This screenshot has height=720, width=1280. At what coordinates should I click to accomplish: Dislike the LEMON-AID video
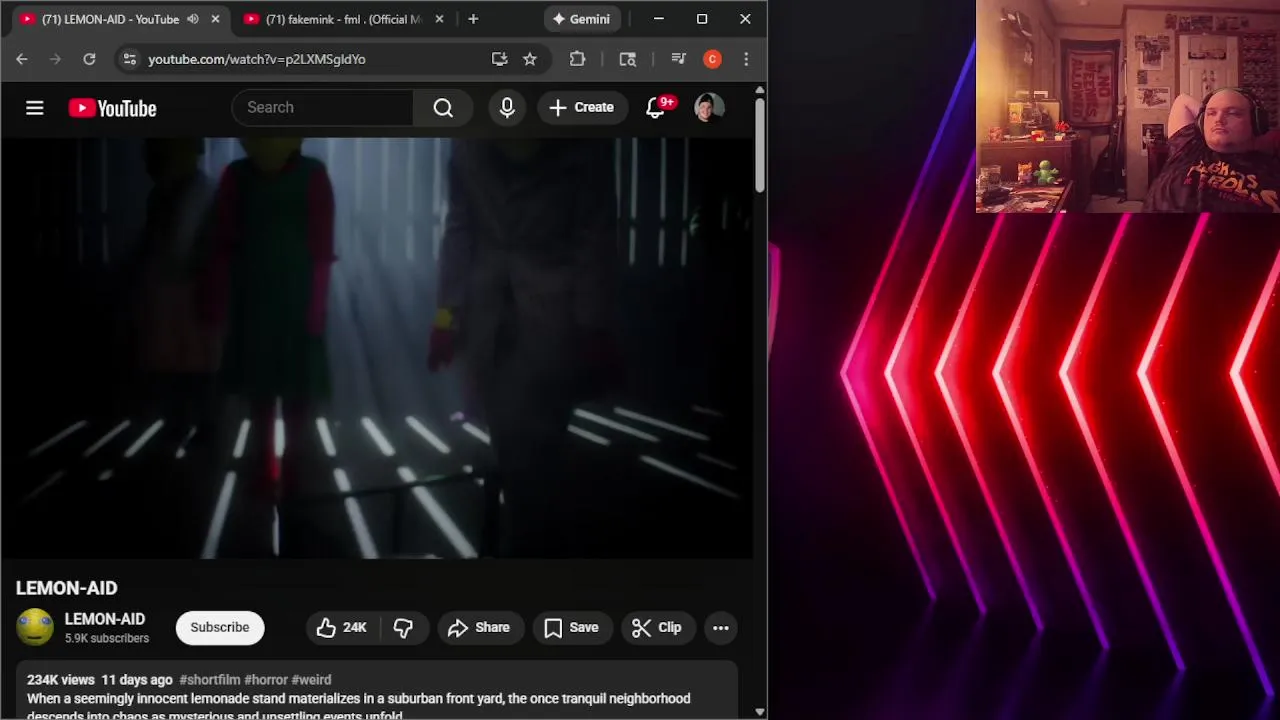coord(404,628)
